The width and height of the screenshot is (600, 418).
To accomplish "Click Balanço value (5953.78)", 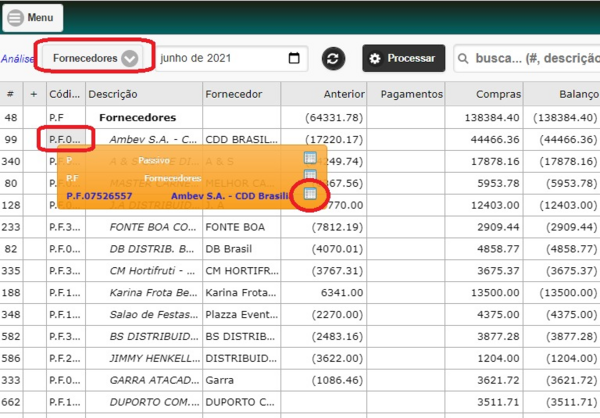I will point(571,183).
